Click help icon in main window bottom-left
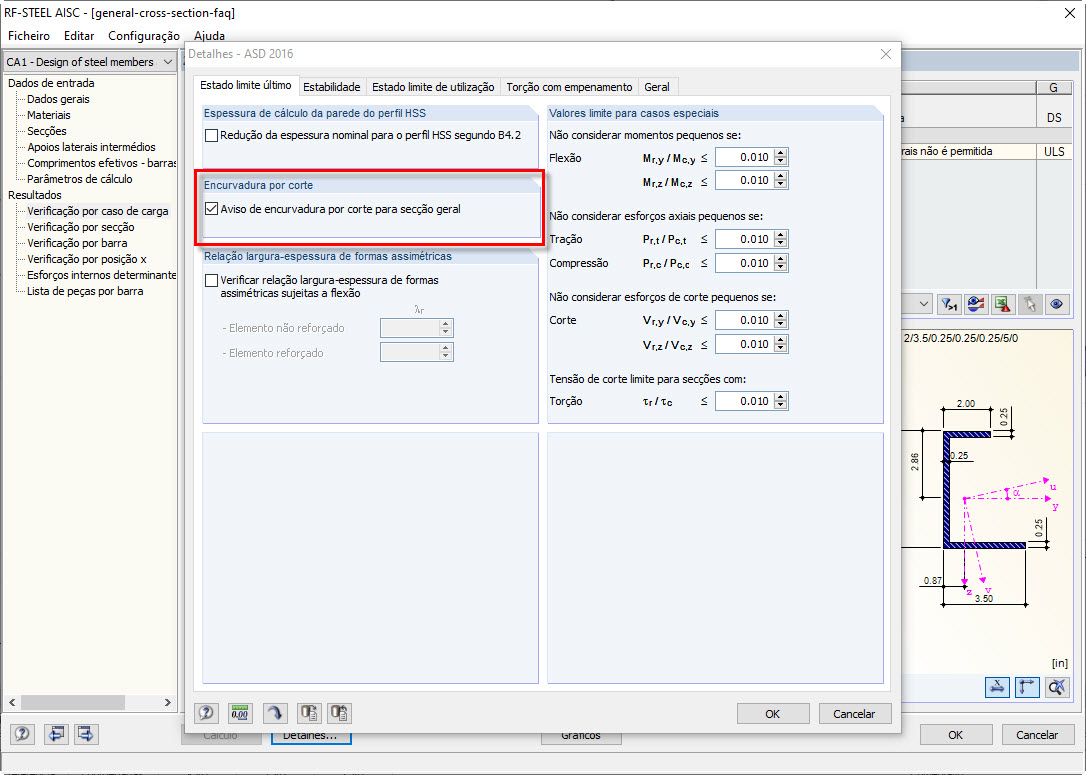 click(x=22, y=733)
